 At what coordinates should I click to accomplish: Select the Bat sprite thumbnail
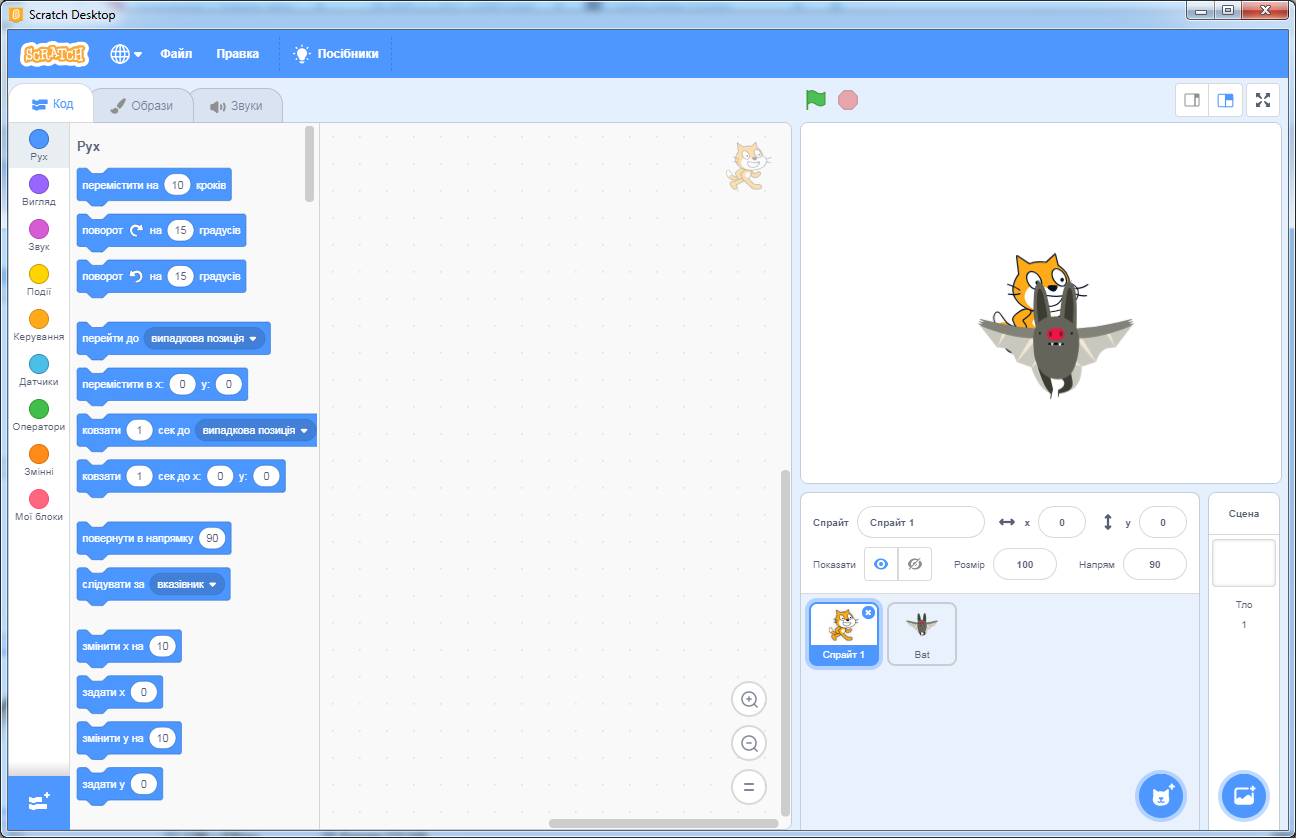tap(922, 634)
